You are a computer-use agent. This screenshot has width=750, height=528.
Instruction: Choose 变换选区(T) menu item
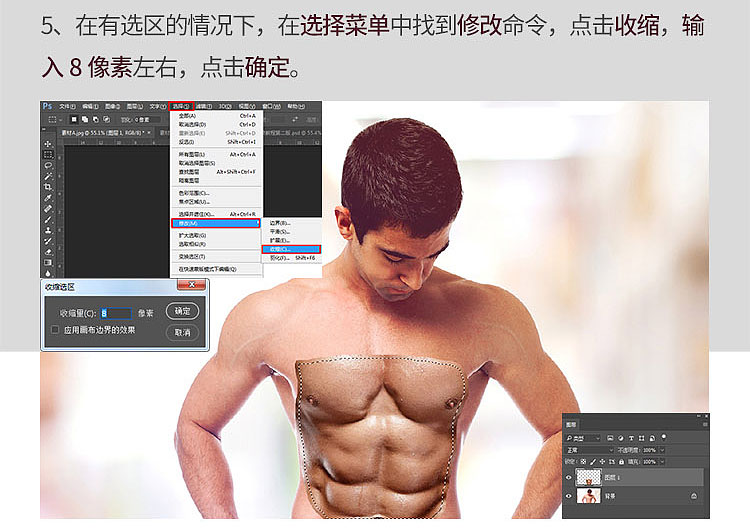[x=217, y=257]
